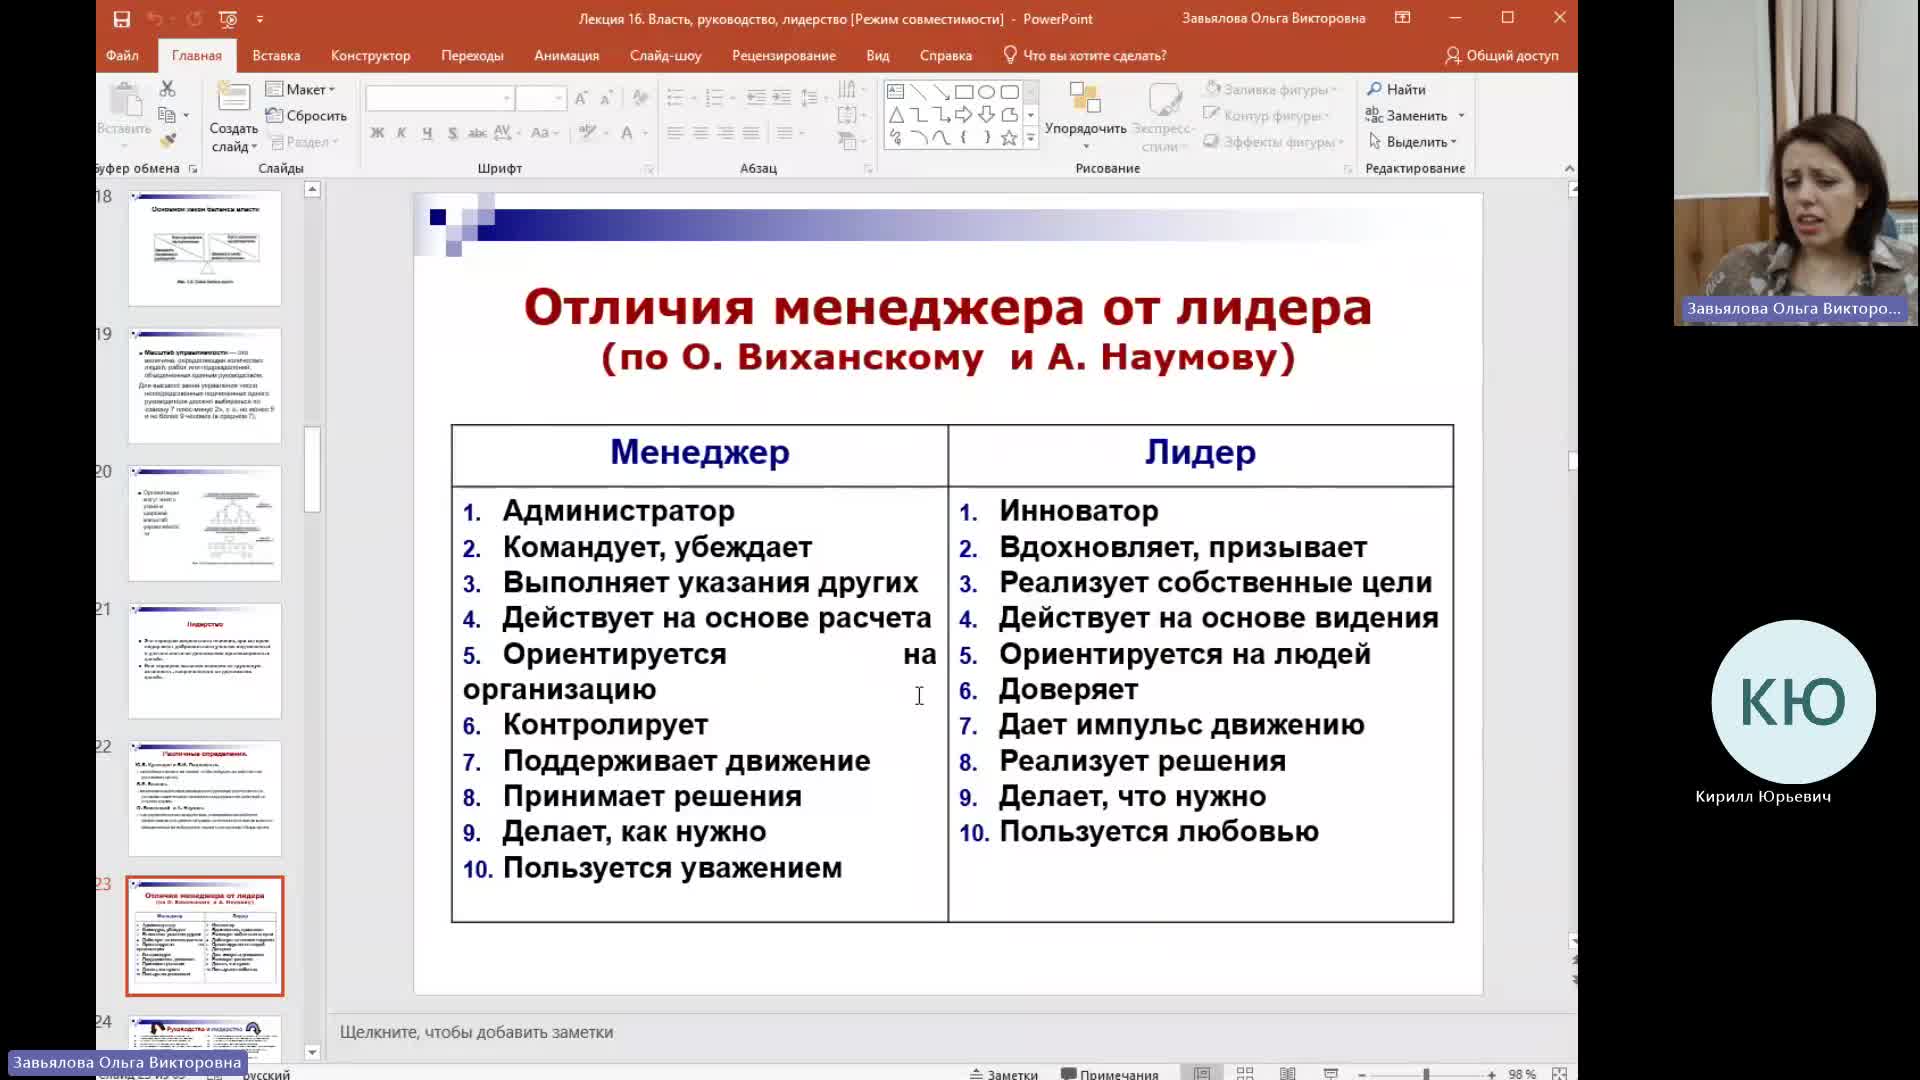Click the Примечания comments button
The height and width of the screenshot is (1080, 1920).
[1109, 1074]
